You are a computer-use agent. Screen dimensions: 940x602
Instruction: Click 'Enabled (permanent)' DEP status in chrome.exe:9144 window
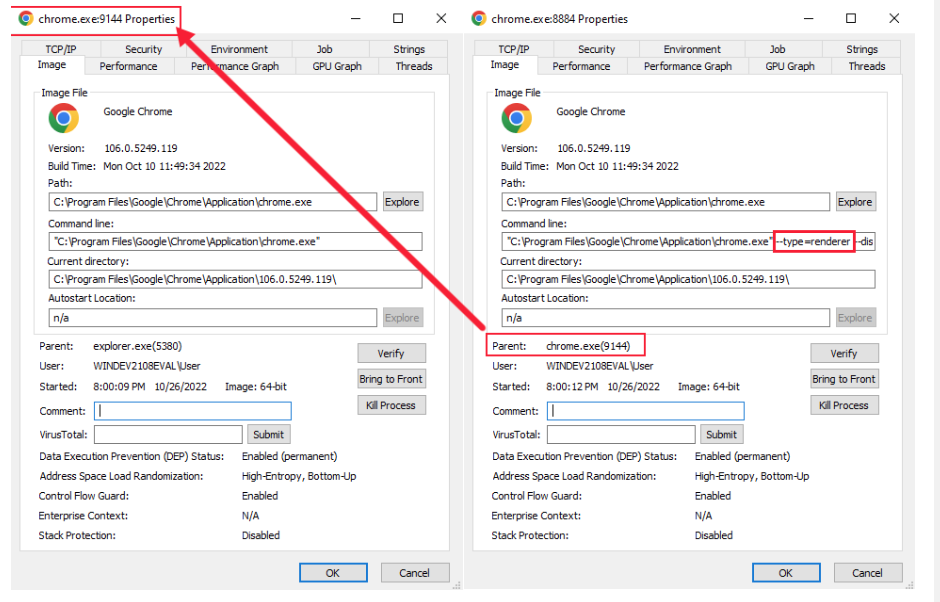290,456
